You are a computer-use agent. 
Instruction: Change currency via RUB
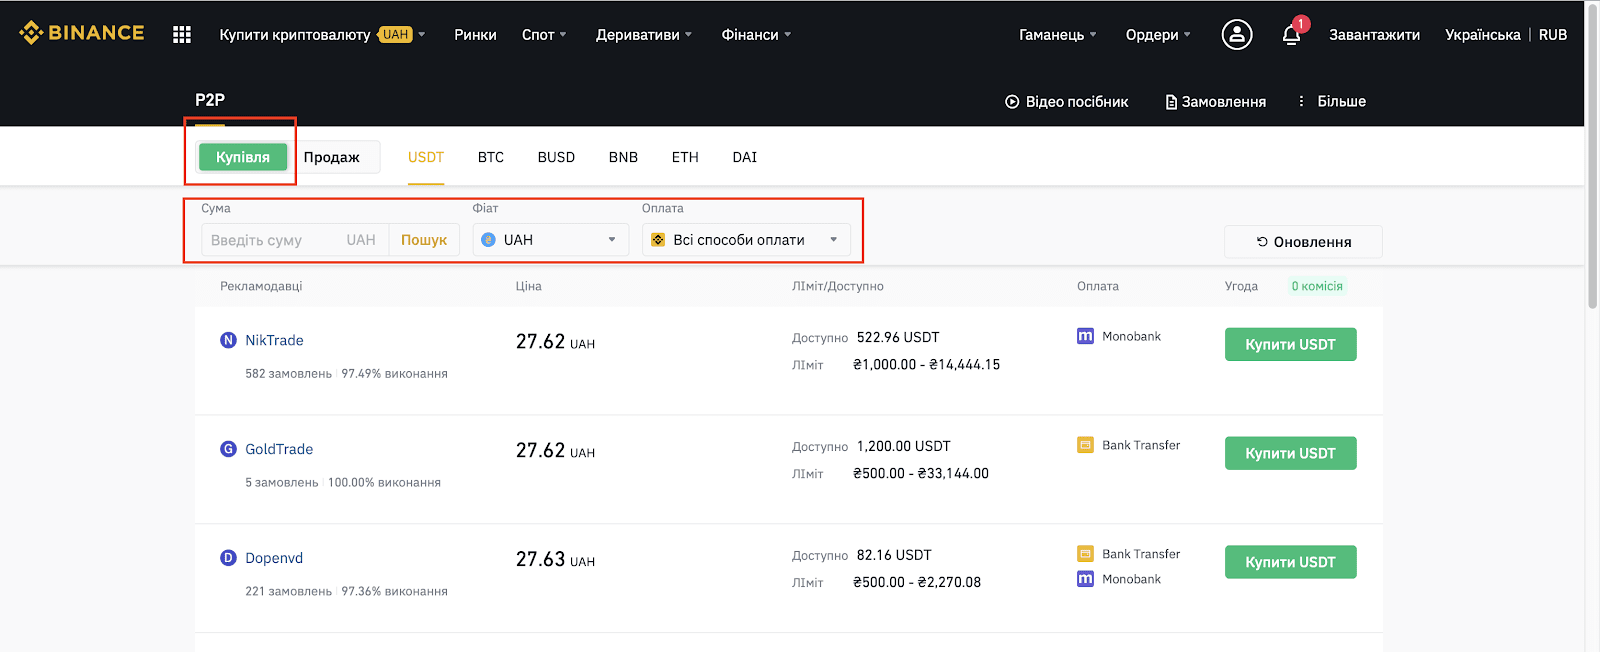coord(1553,34)
